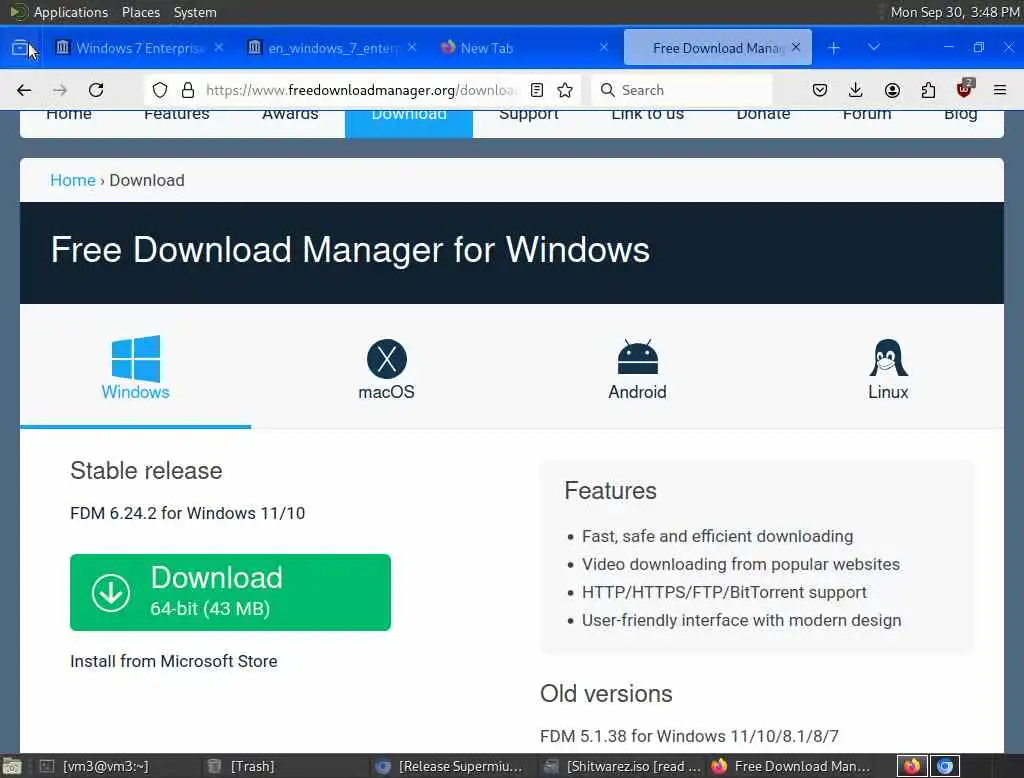Click the forward navigation arrow
1024x778 pixels.
coord(60,90)
